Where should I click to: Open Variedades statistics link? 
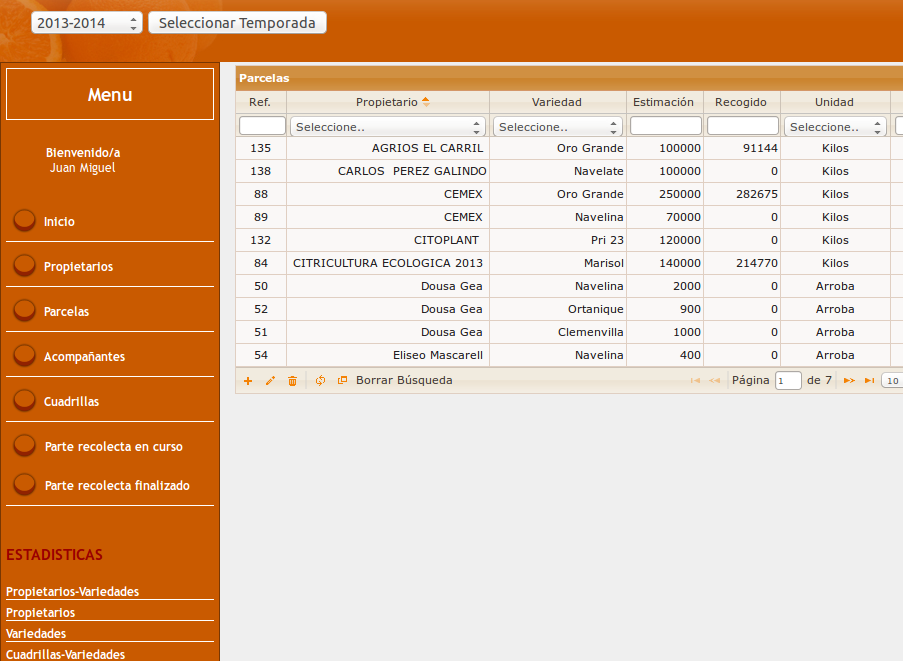tap(36, 633)
